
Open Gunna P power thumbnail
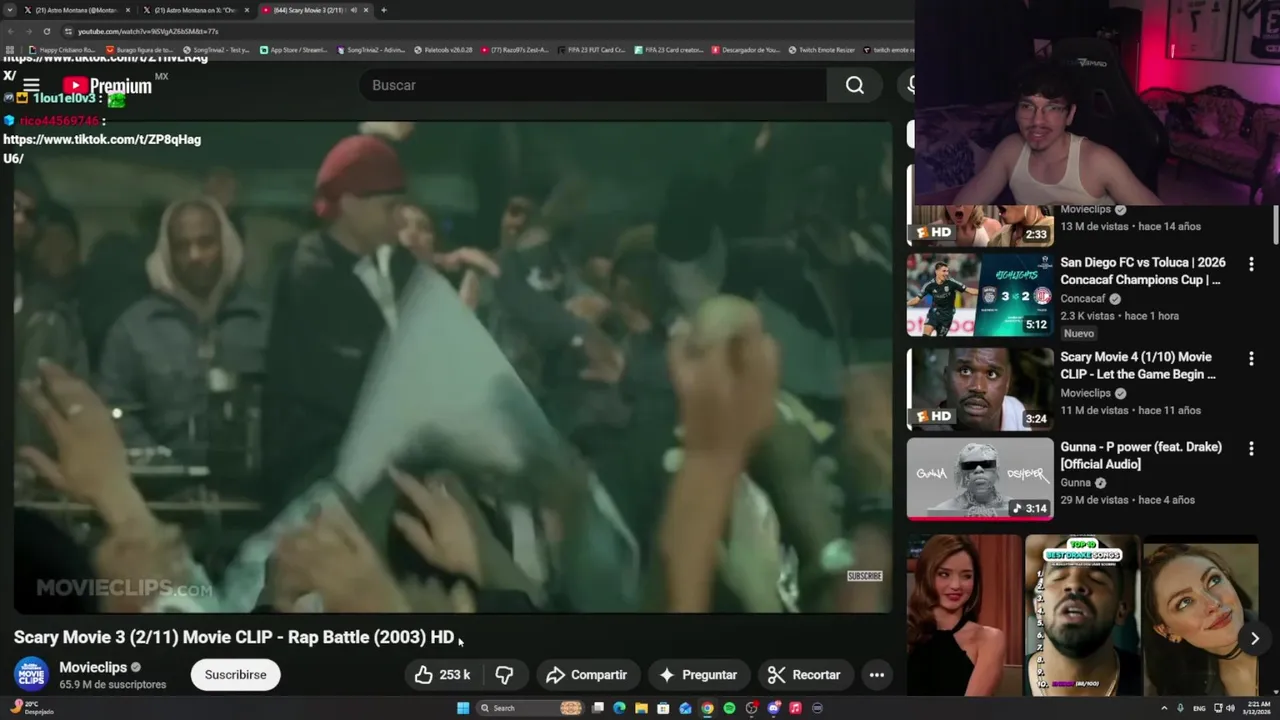(x=980, y=479)
